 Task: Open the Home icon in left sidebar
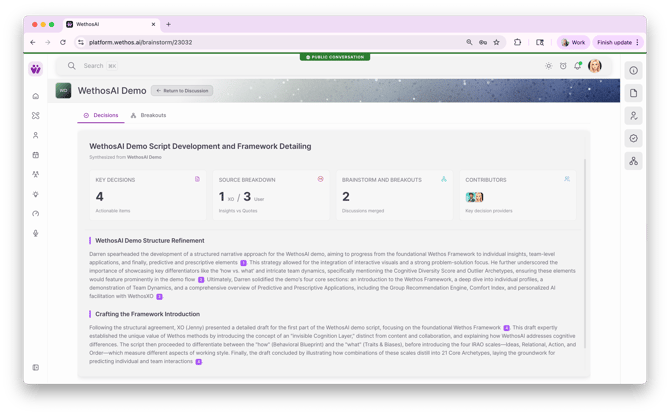pyautogui.click(x=36, y=96)
